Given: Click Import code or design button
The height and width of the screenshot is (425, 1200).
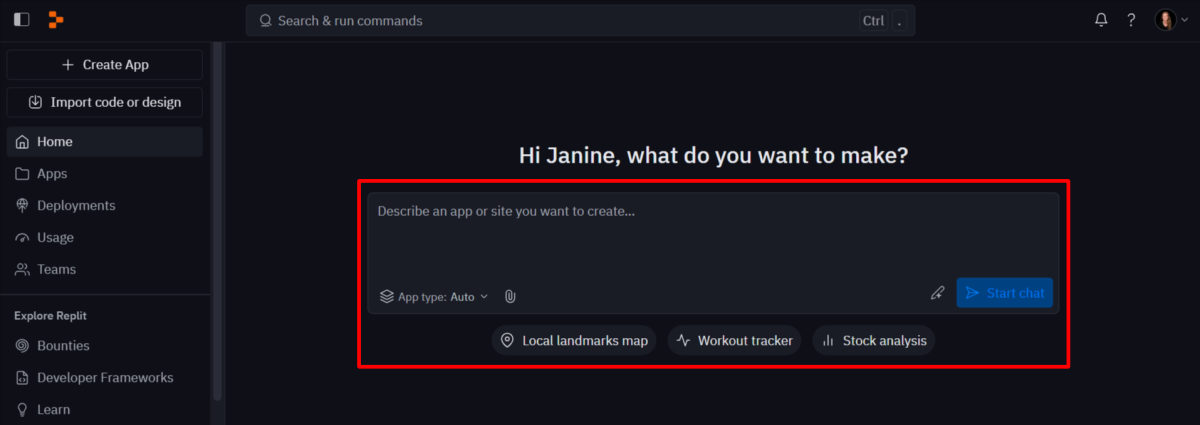Looking at the screenshot, I should point(105,102).
